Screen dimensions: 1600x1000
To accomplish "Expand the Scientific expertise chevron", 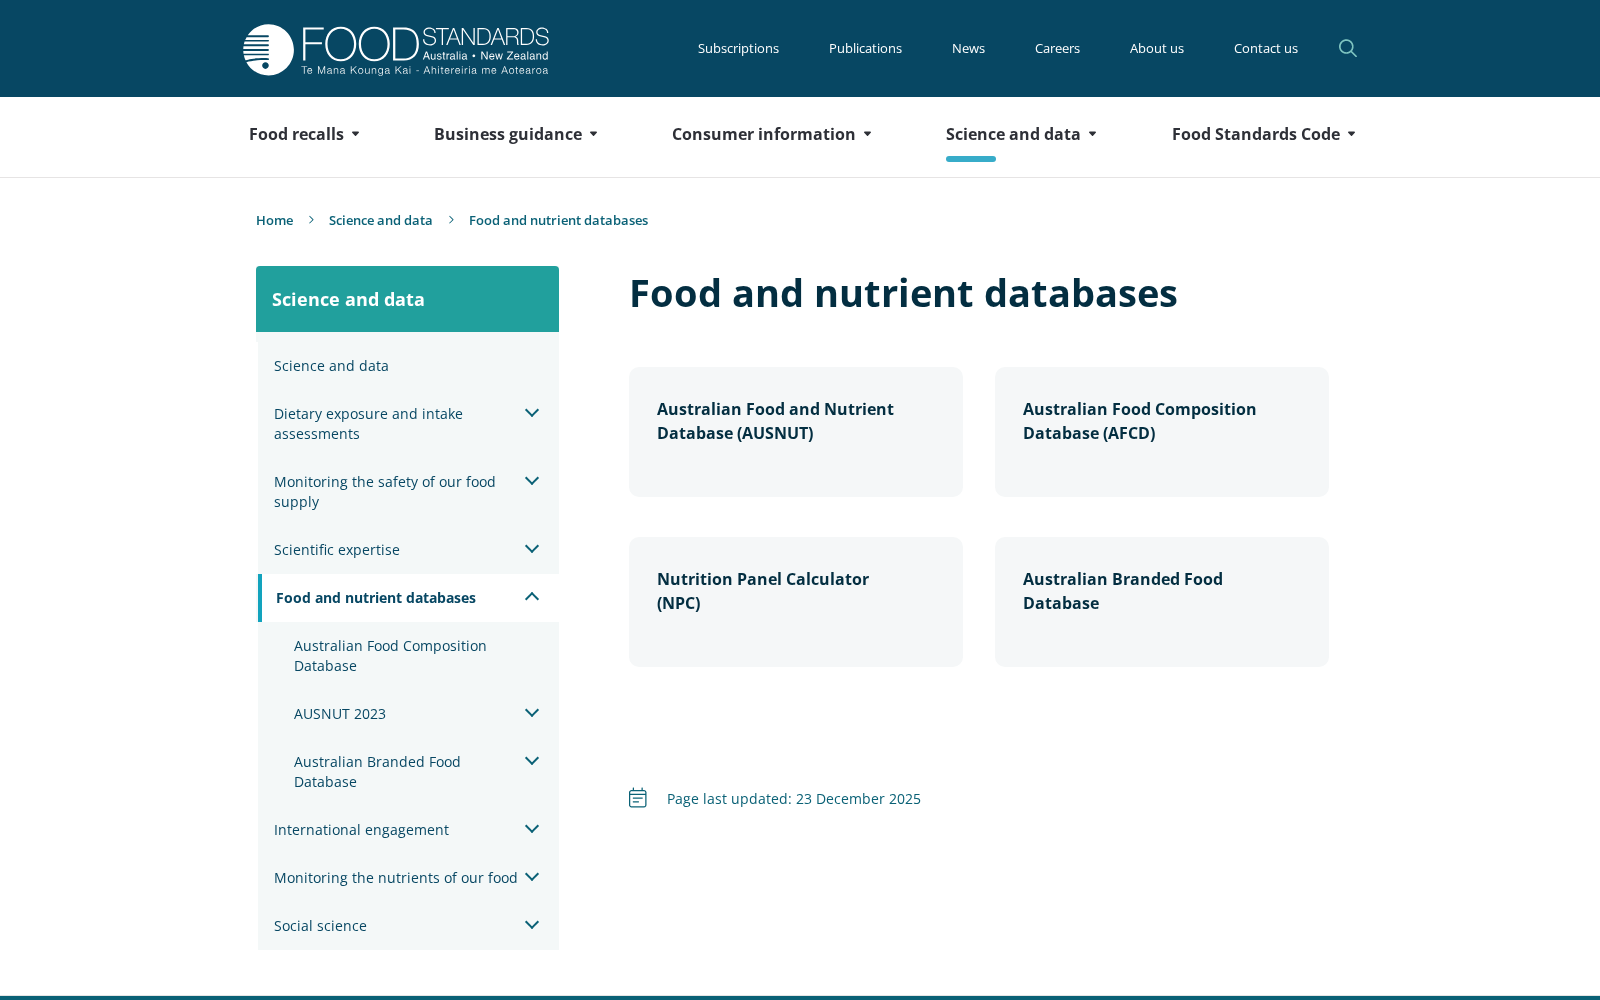I will coord(532,549).
